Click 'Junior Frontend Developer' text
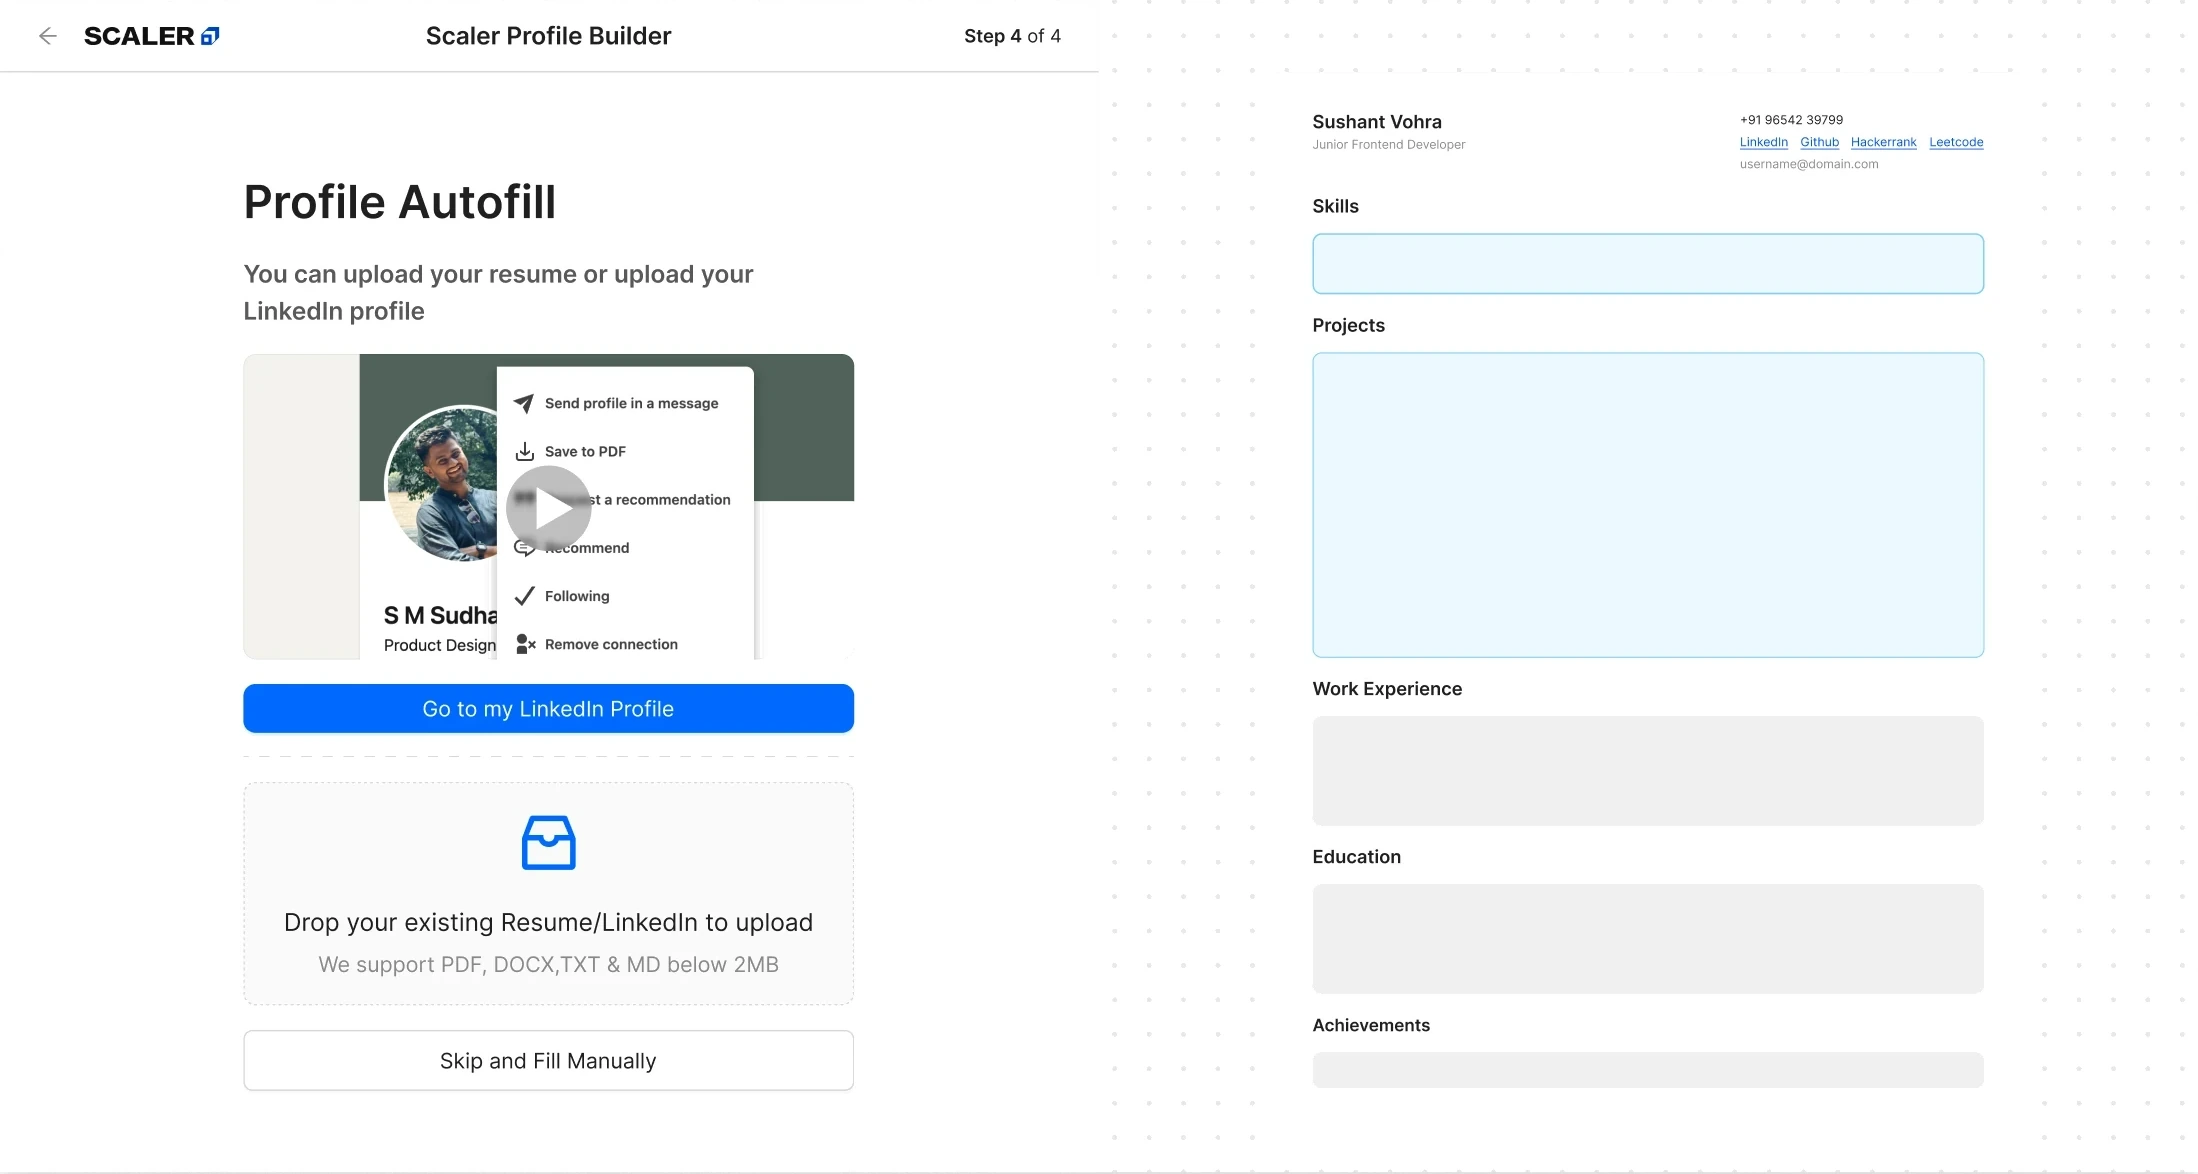The image size is (2198, 1174). click(x=1388, y=144)
